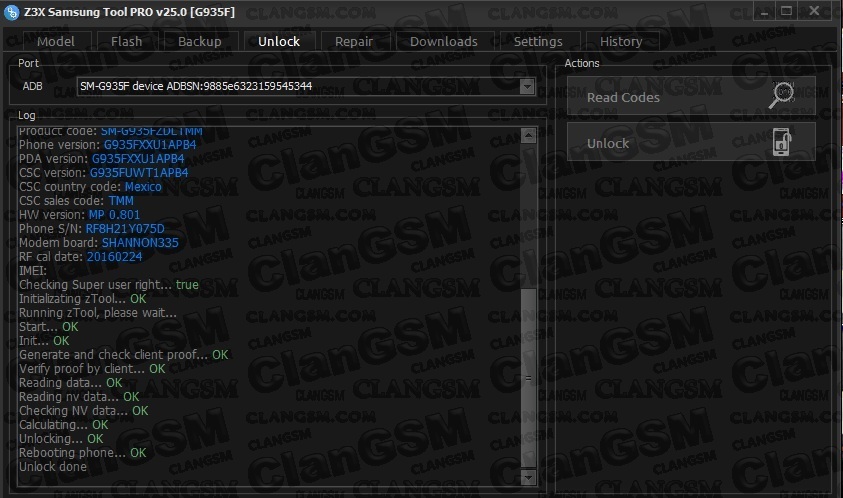Click the Read Codes button
Screen dimensions: 843x498
coord(691,96)
